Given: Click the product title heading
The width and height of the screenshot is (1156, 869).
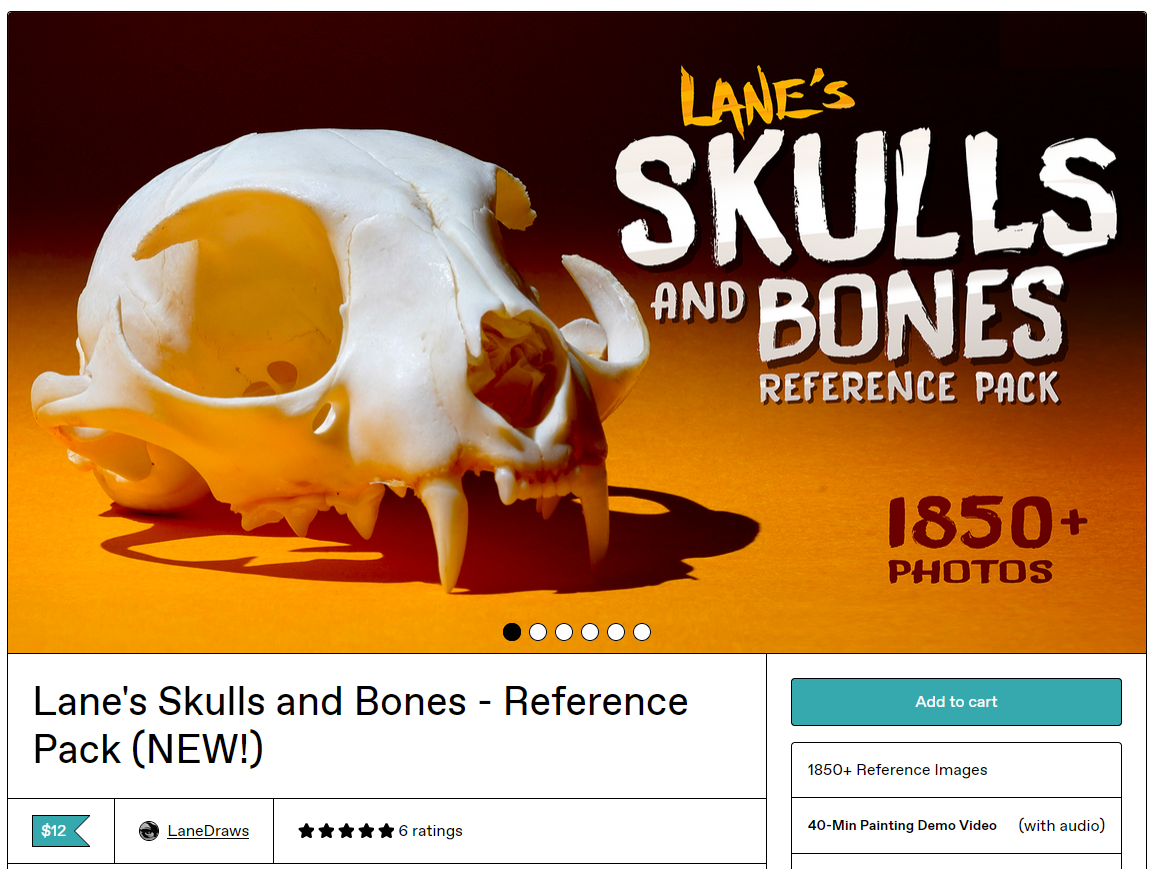Looking at the screenshot, I should [361, 725].
